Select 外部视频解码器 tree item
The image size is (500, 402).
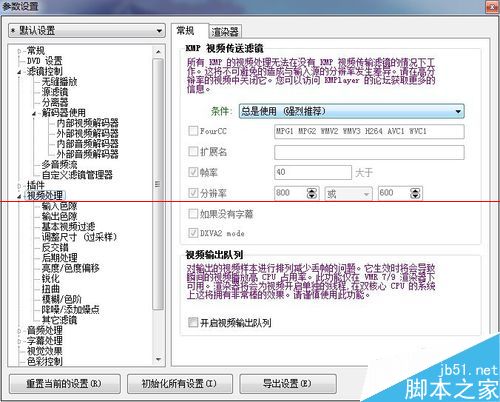click(87, 133)
